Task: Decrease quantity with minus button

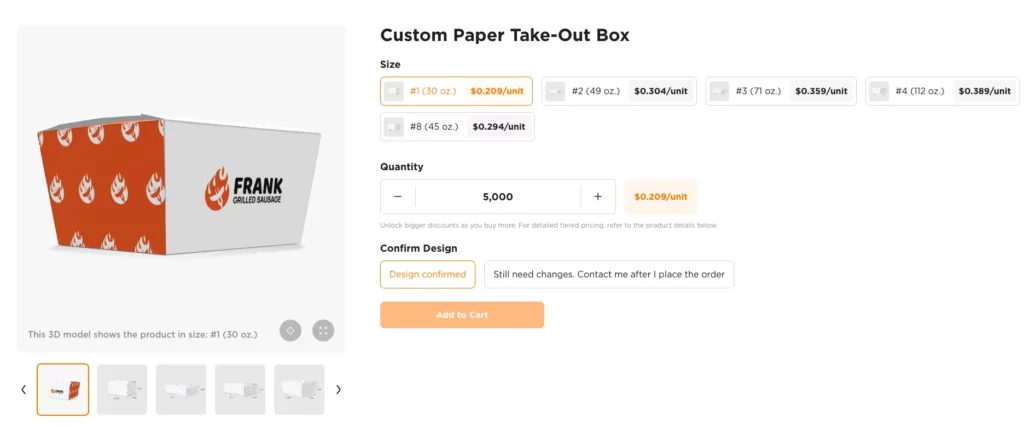Action: point(398,197)
